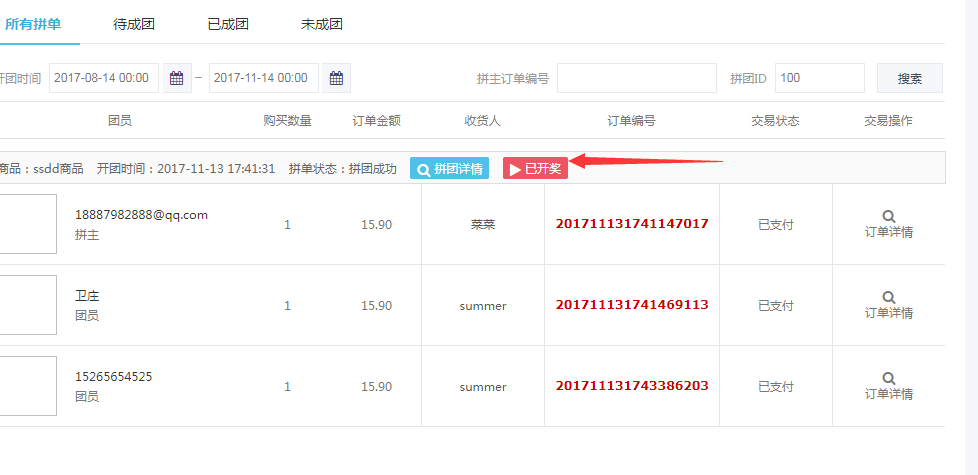
Task: Click the 拼团ID field containing 100
Action: [819, 78]
